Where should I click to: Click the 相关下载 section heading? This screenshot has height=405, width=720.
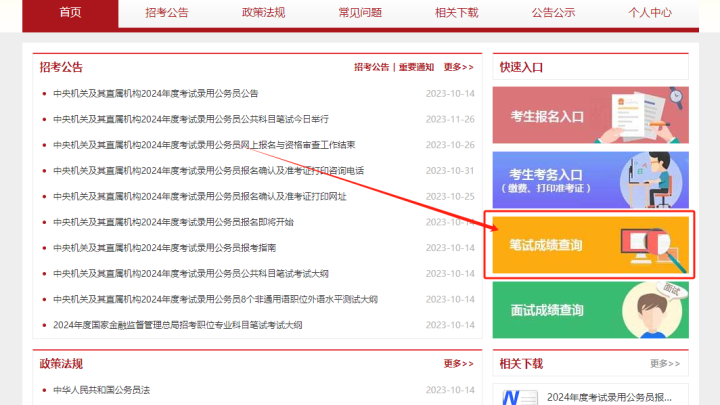(521, 364)
